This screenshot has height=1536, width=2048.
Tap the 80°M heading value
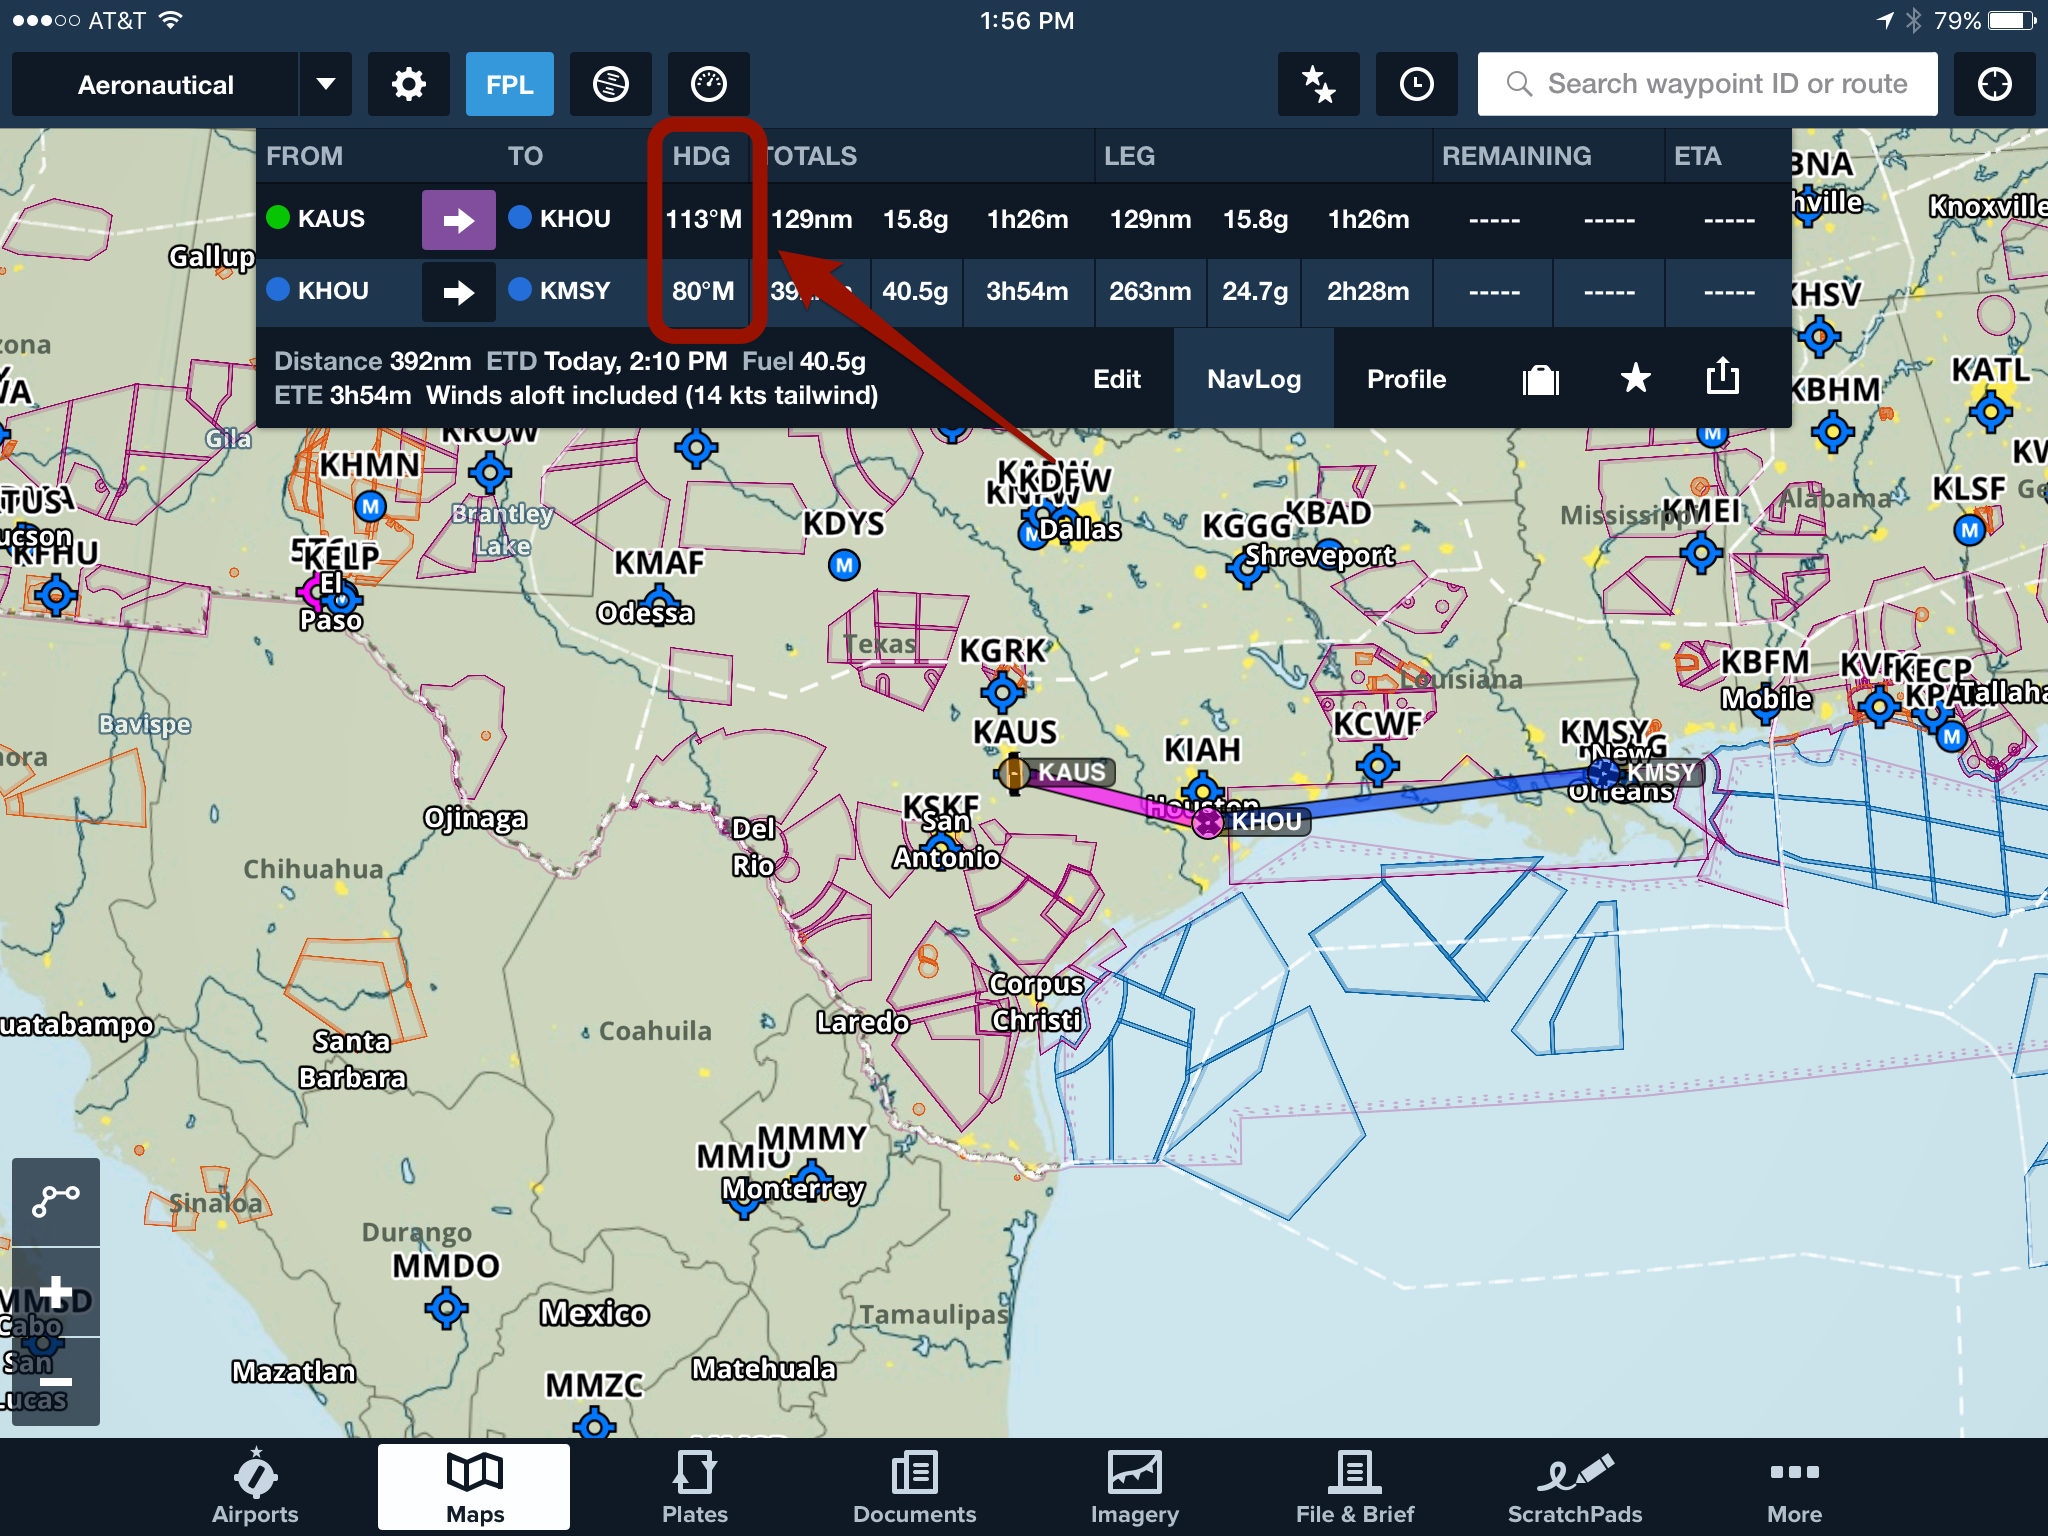pos(703,291)
